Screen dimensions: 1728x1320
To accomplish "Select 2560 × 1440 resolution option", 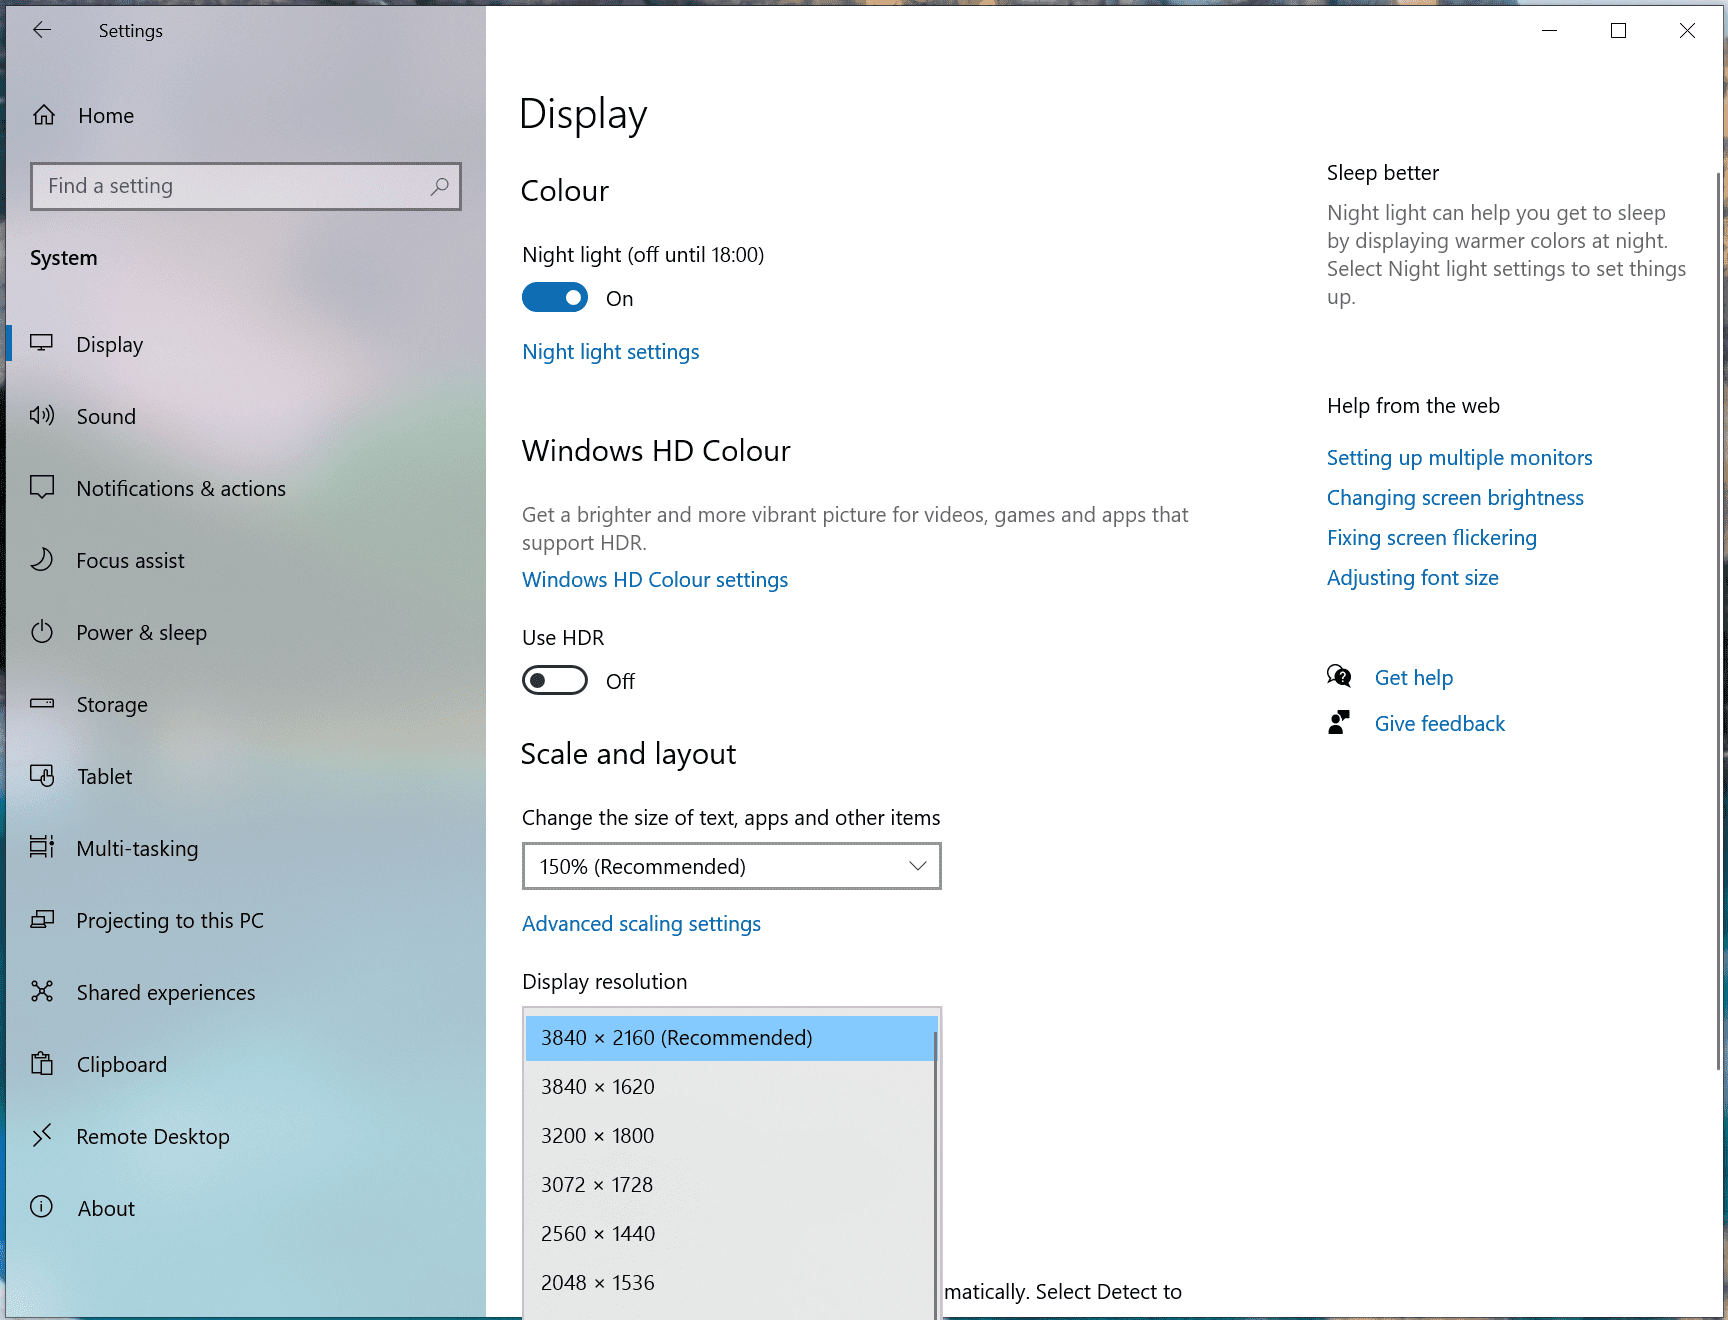I will tap(598, 1234).
